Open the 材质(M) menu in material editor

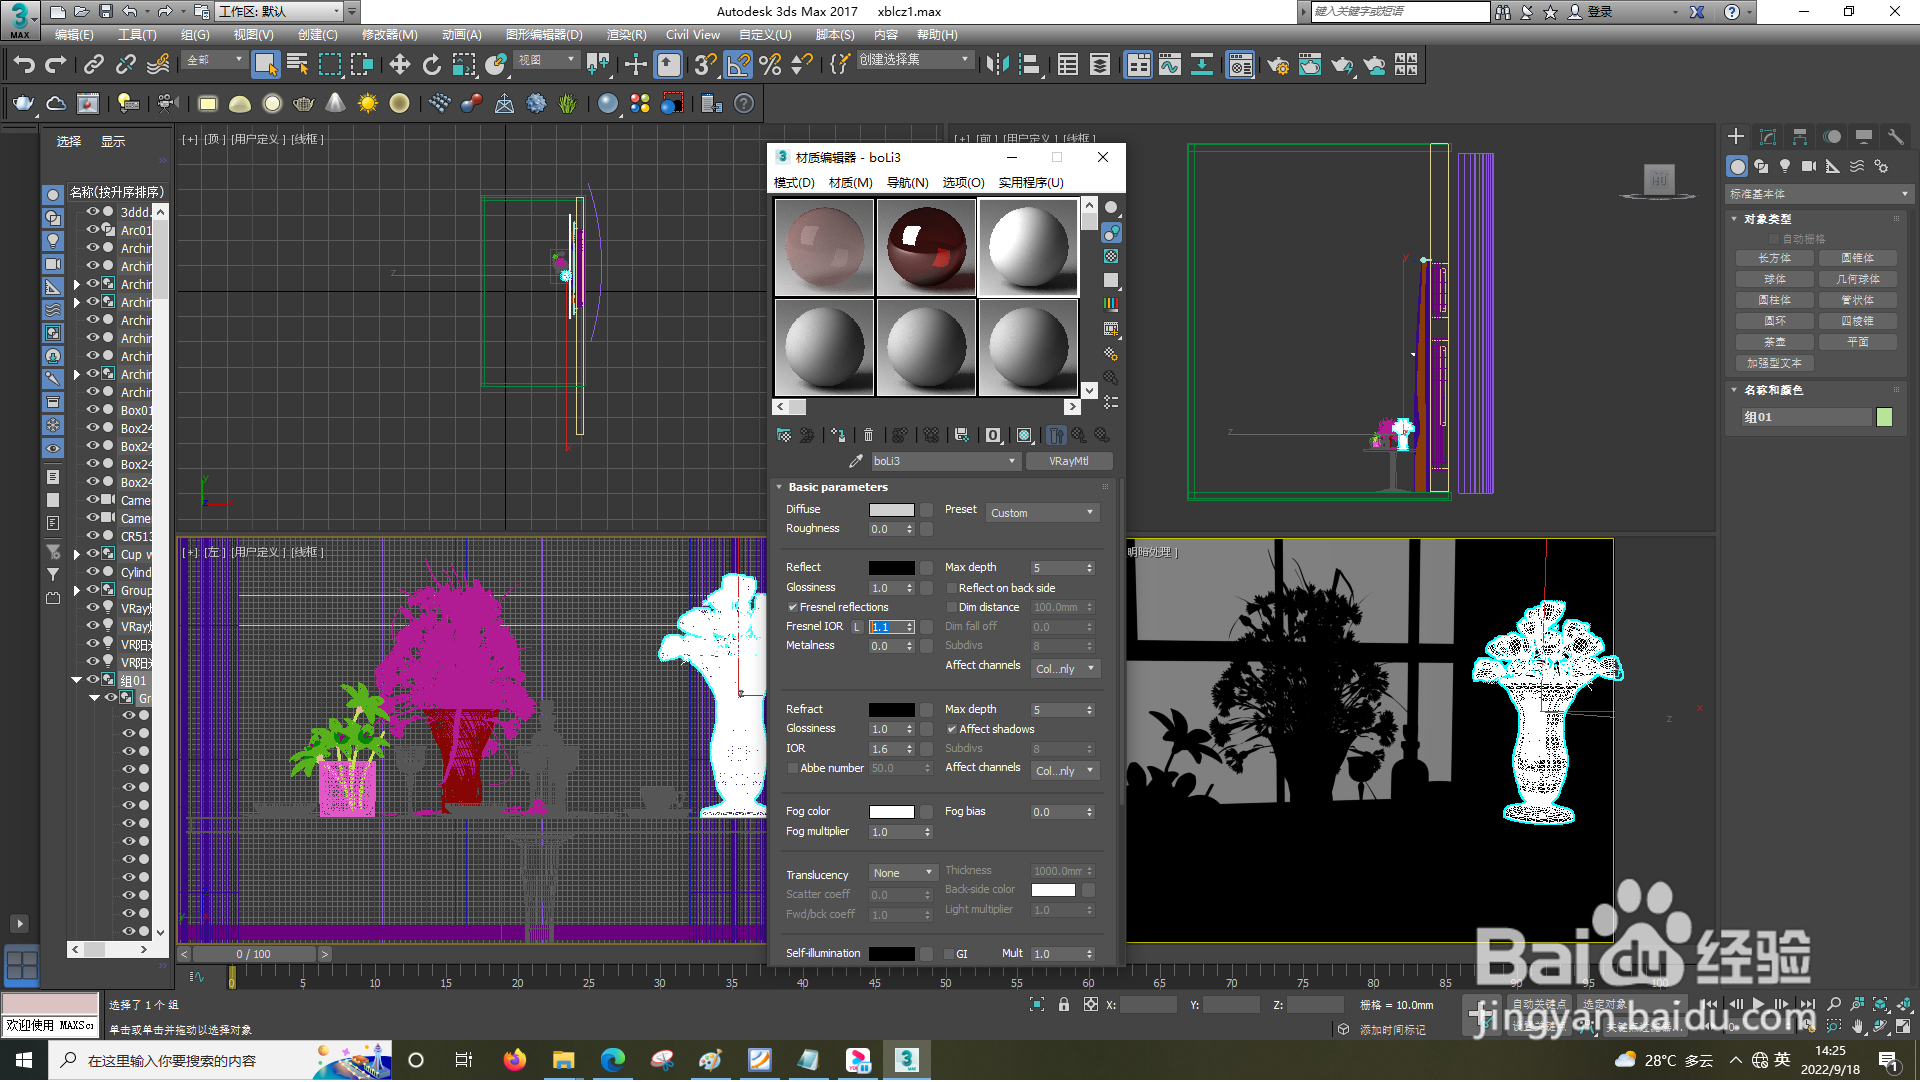850,182
